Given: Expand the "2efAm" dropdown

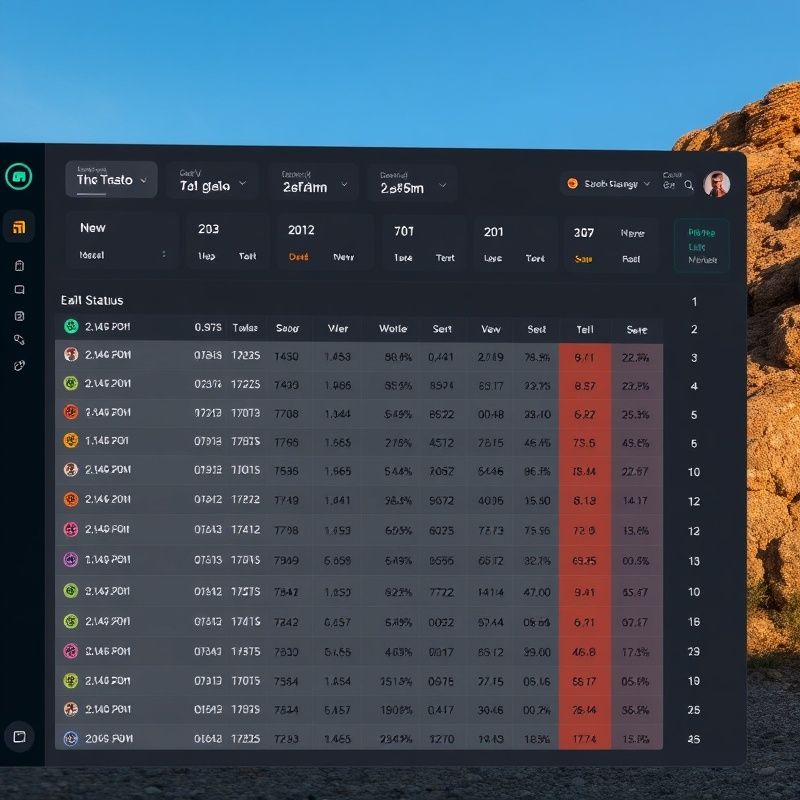Looking at the screenshot, I should (x=313, y=183).
